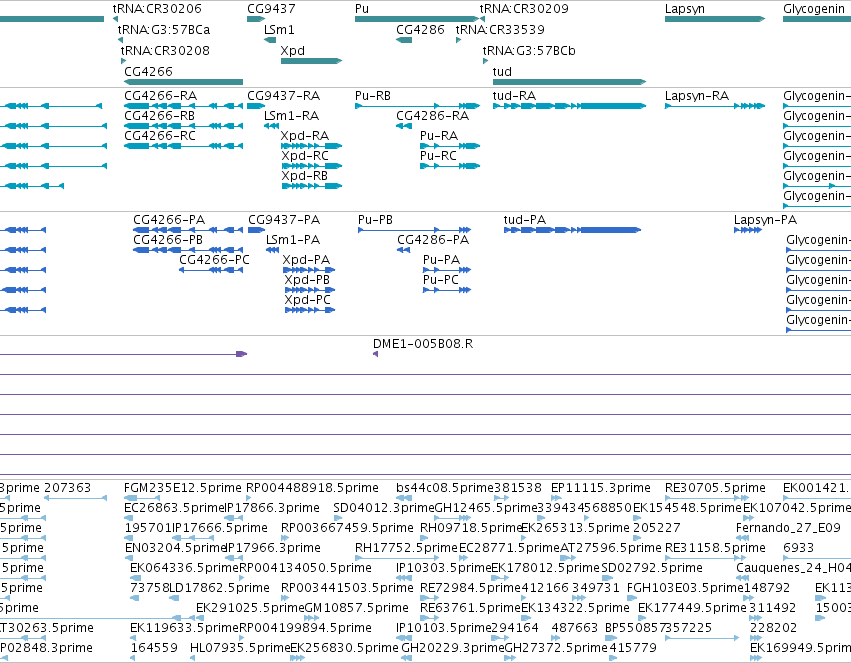Viewport: 851px width, 663px height.
Task: Click the bs44c08.5prime EST label
Action: click(444, 488)
